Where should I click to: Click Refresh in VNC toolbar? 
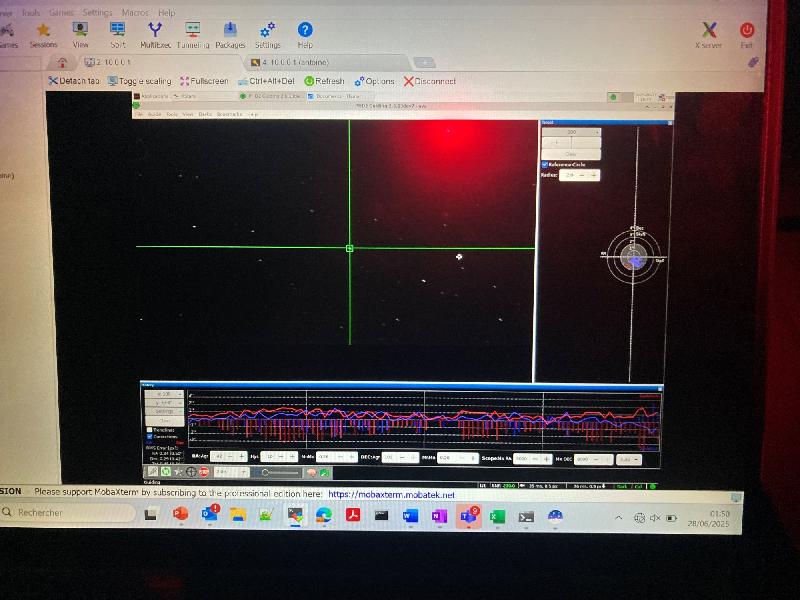click(324, 81)
